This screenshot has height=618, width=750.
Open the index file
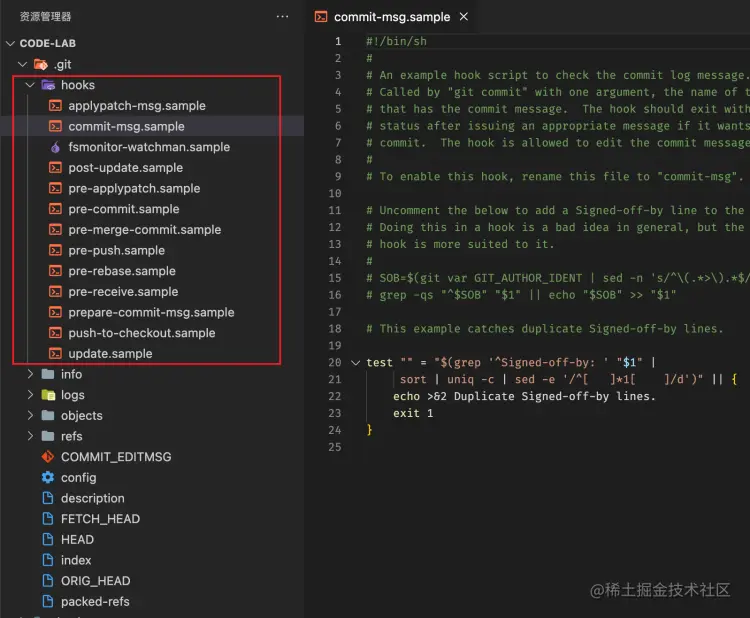pos(76,560)
